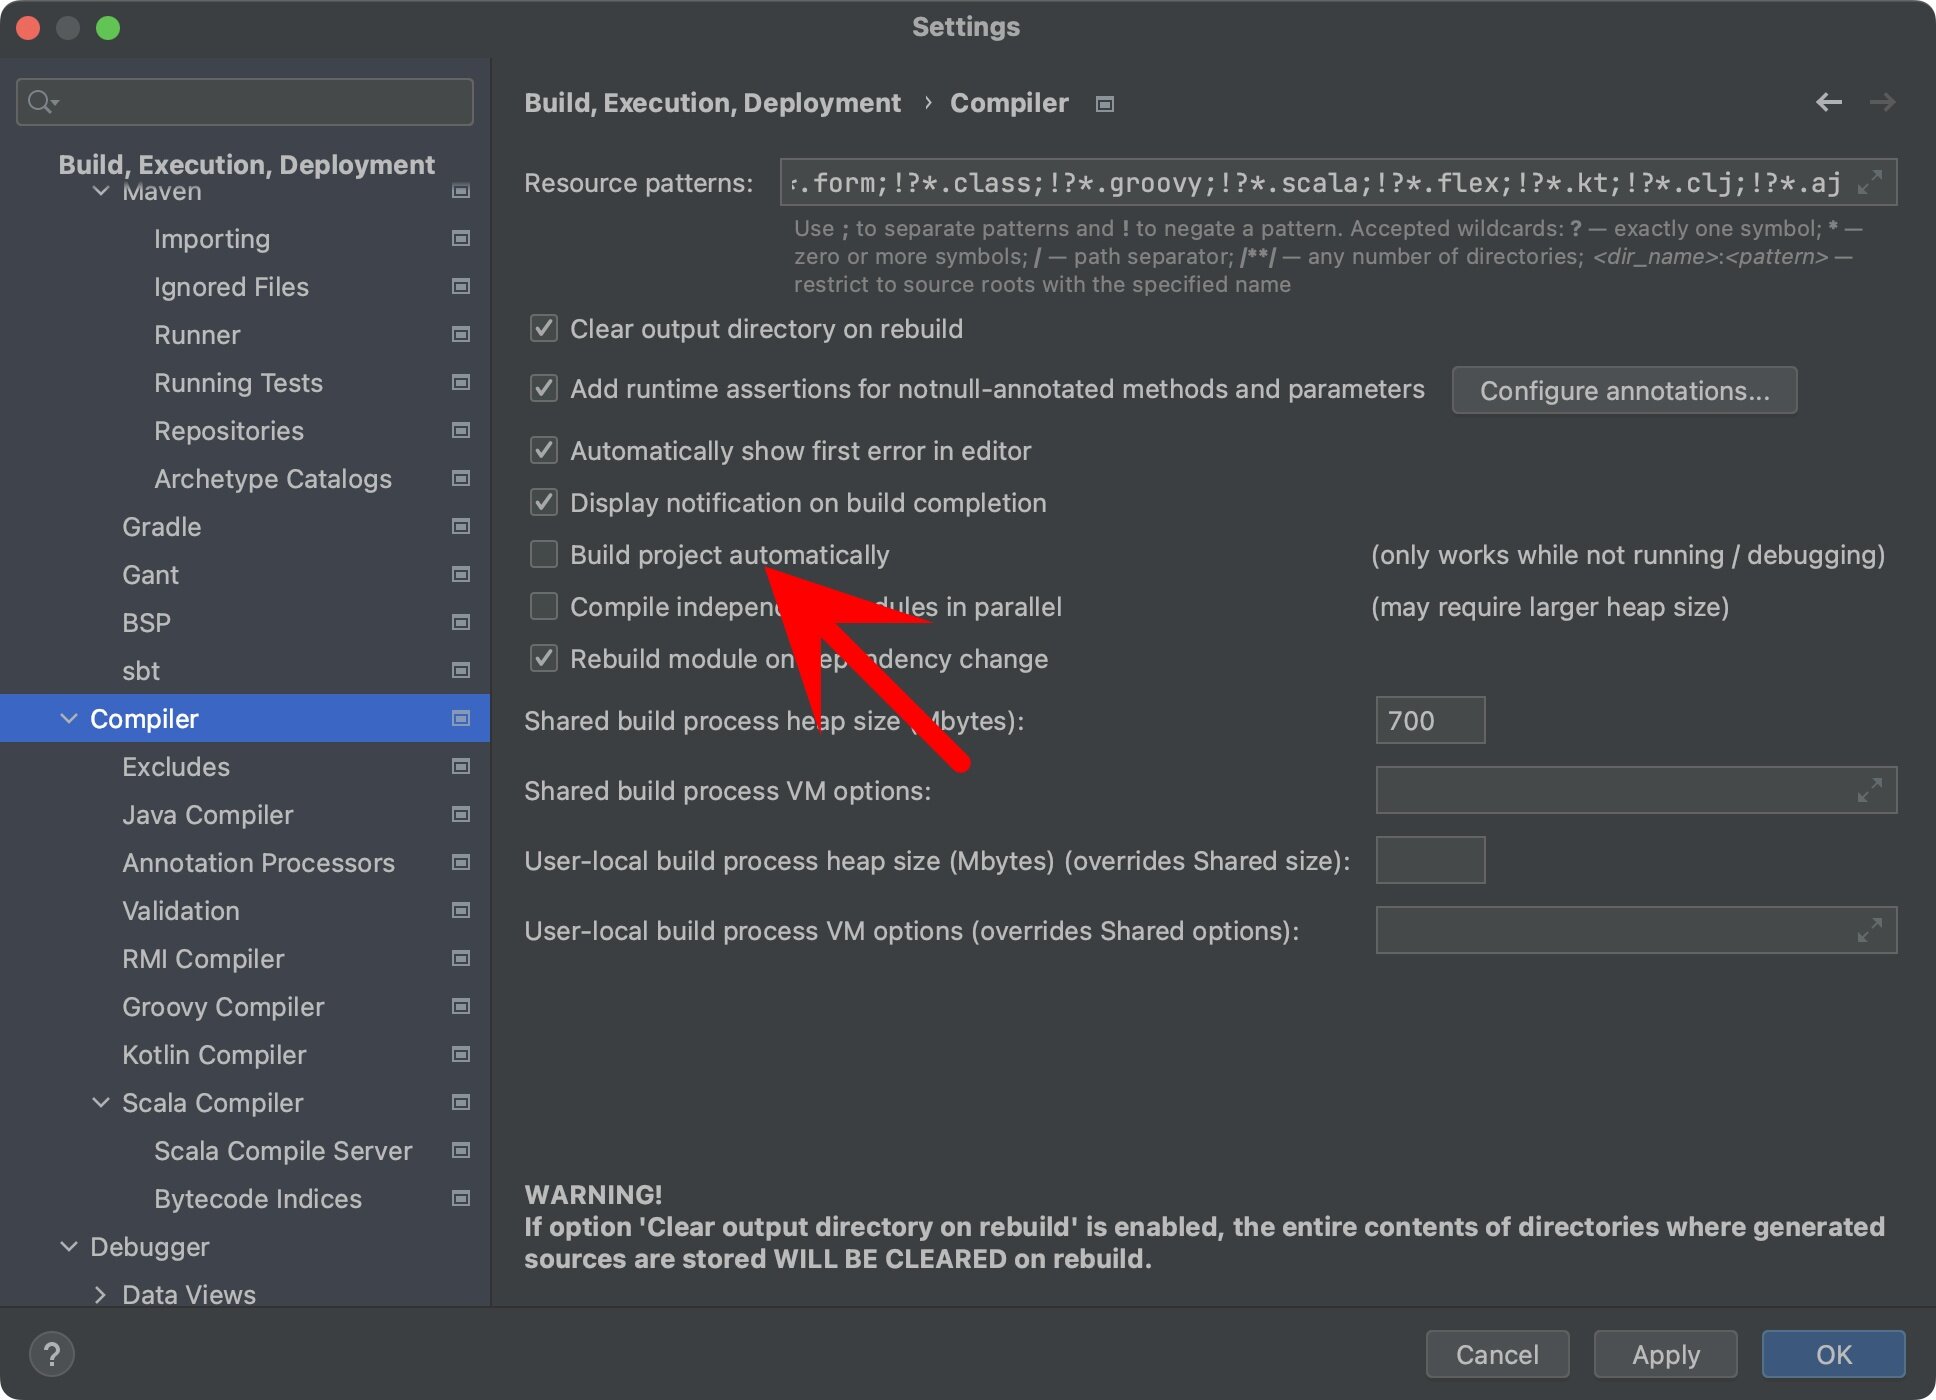Screen dimensions: 1936x1400
Task: Click the back navigation arrow
Action: click(1829, 101)
